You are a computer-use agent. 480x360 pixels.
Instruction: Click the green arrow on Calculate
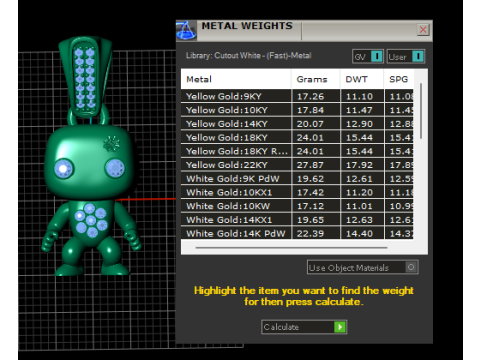(340, 327)
